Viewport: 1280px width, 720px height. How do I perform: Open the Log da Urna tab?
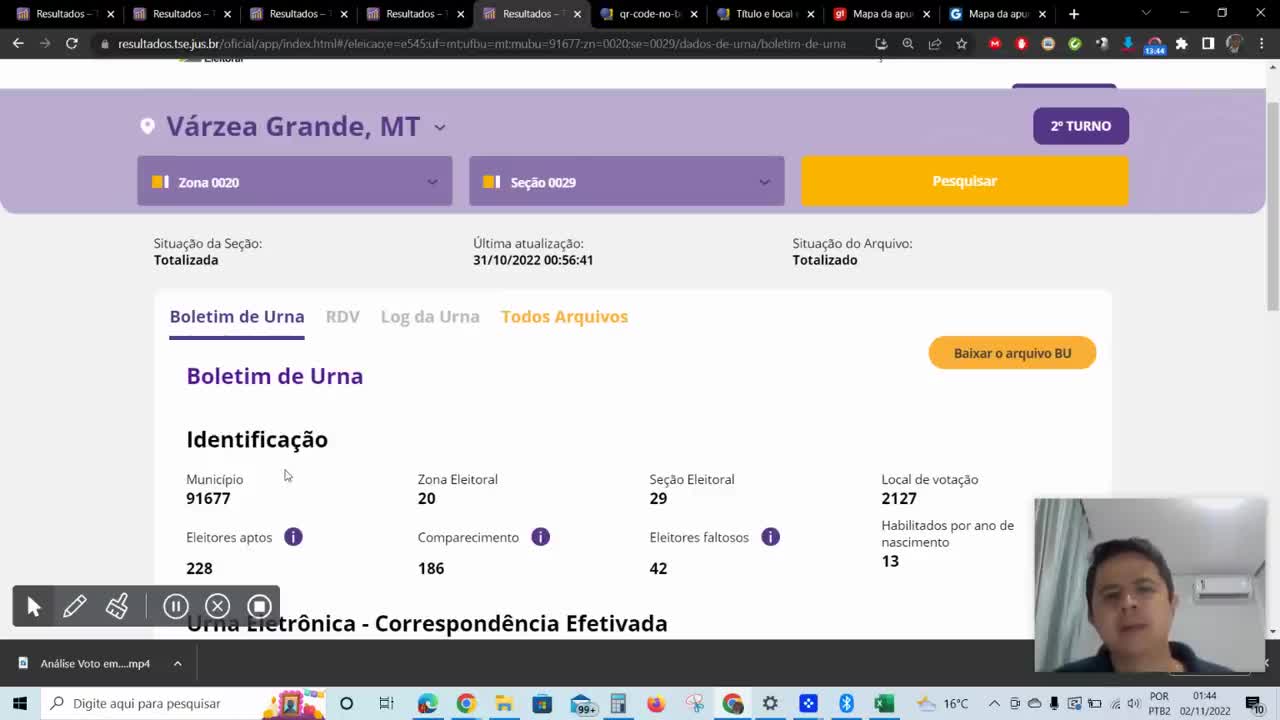click(430, 317)
